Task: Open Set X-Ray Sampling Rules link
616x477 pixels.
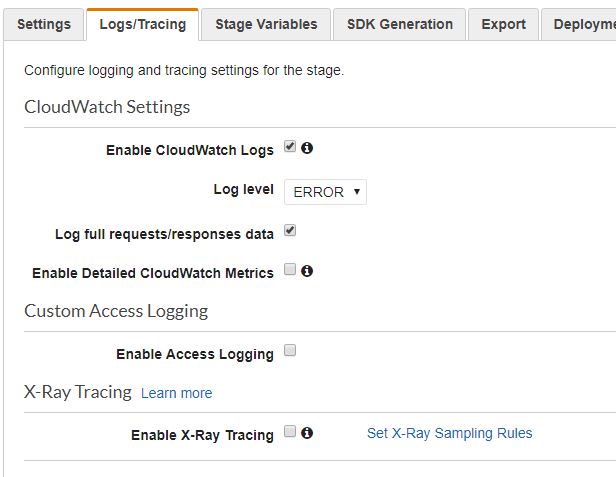Action: pyautogui.click(x=449, y=433)
